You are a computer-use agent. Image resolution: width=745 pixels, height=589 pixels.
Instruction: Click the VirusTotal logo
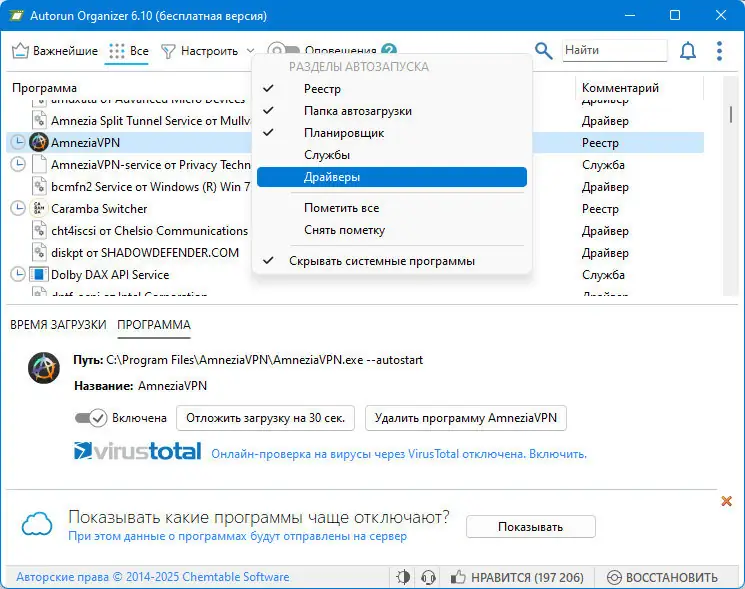click(138, 451)
